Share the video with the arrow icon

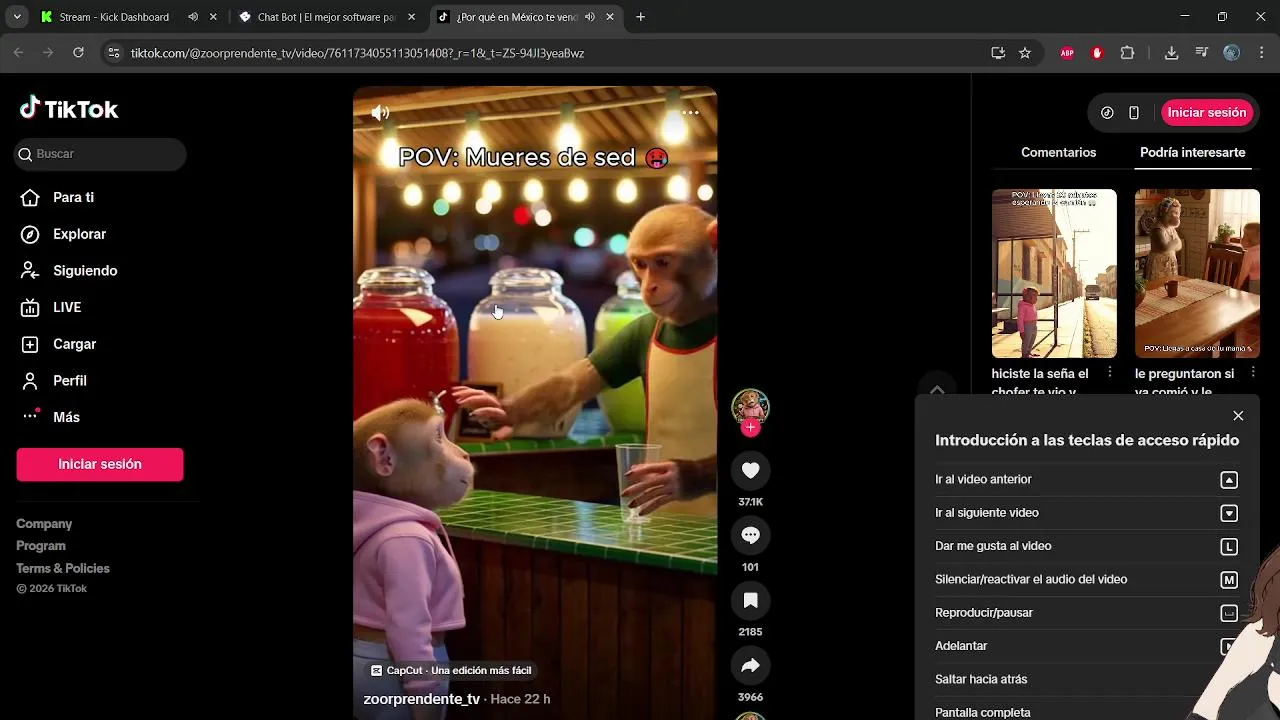click(x=750, y=665)
